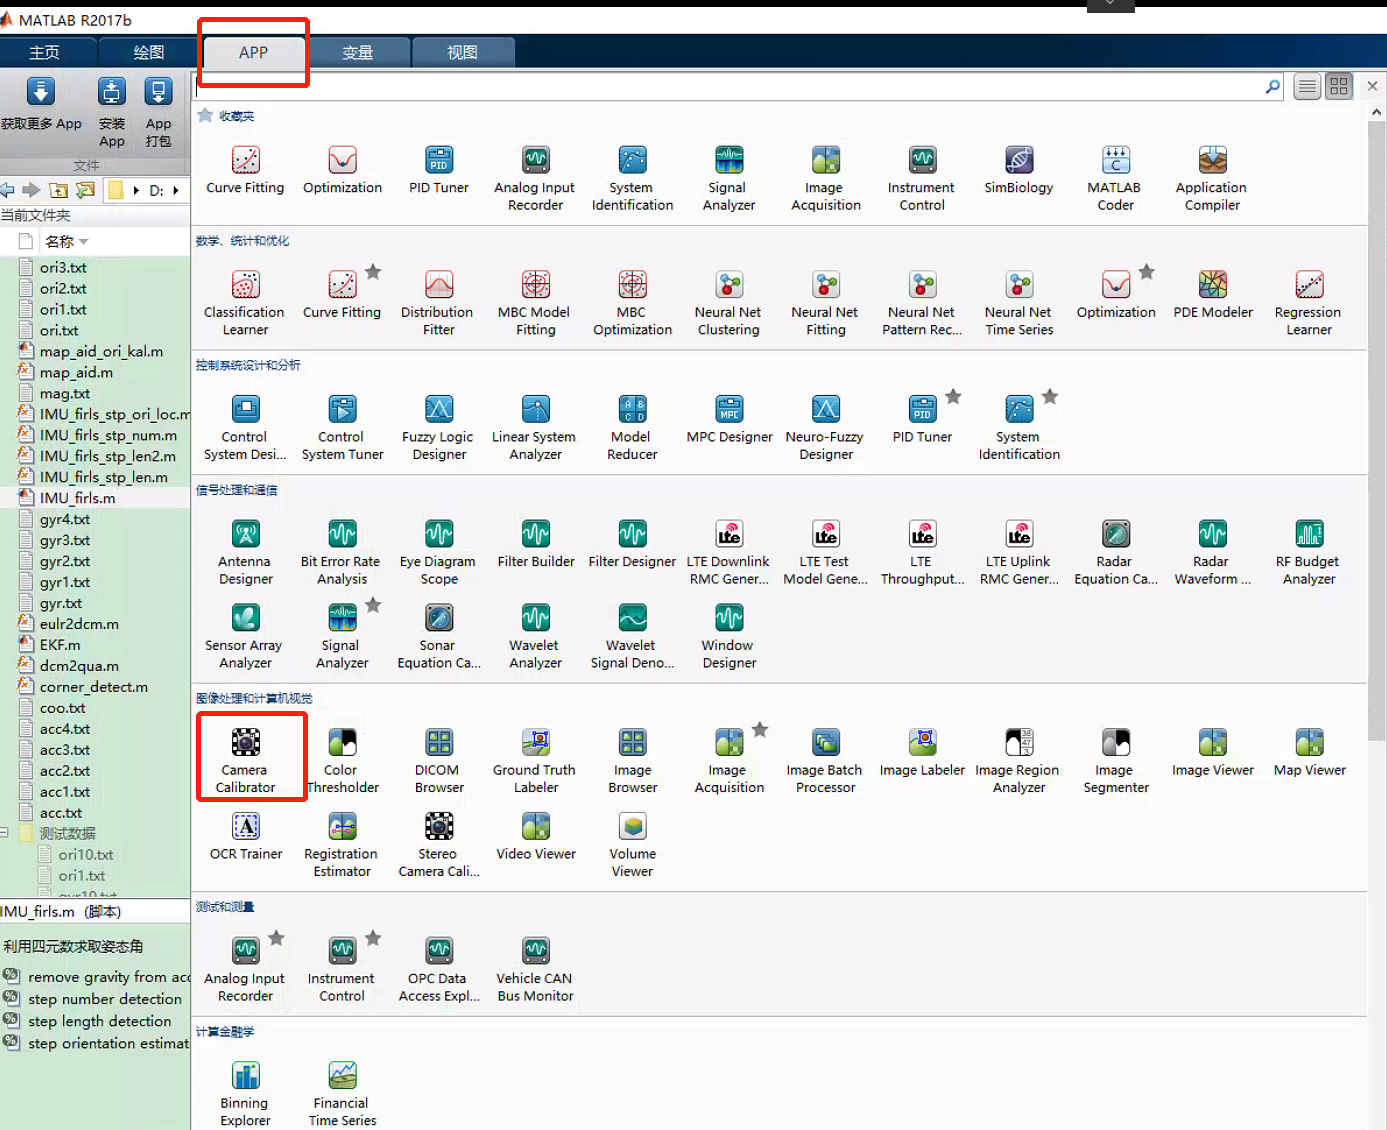
Task: Open Image Batch Processor app
Action: click(825, 759)
